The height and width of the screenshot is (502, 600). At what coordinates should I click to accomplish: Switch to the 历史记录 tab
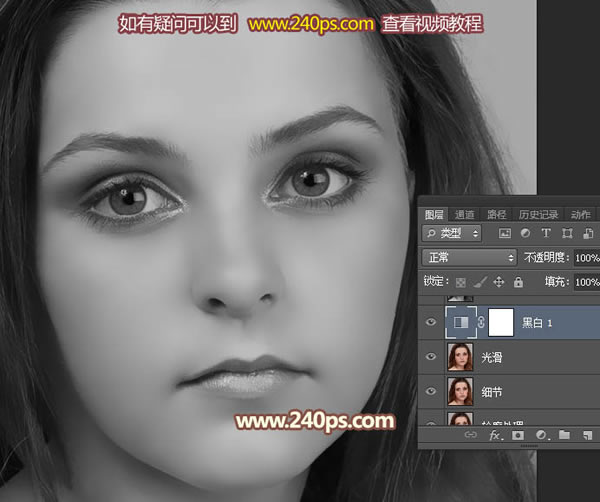(538, 215)
